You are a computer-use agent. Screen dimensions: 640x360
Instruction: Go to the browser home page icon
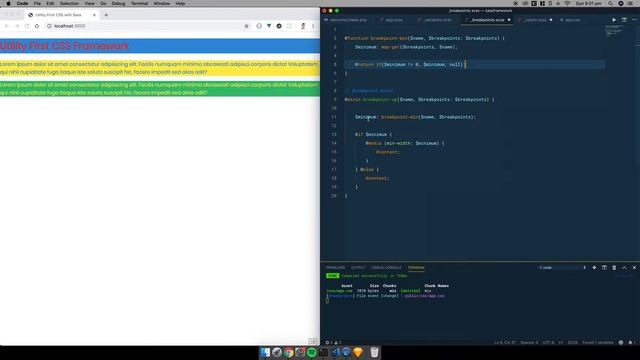click(x=37, y=26)
